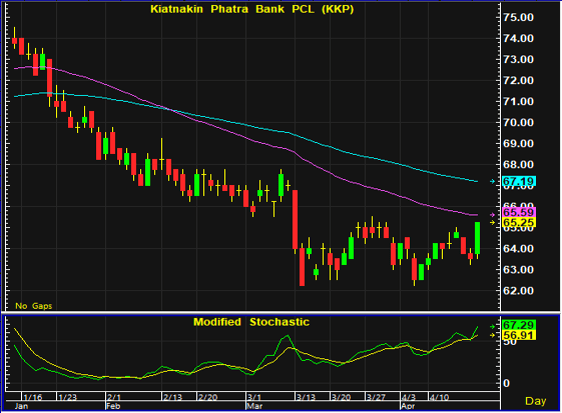Click the 71.00 price axis label
562x413 pixels.
tap(518, 102)
